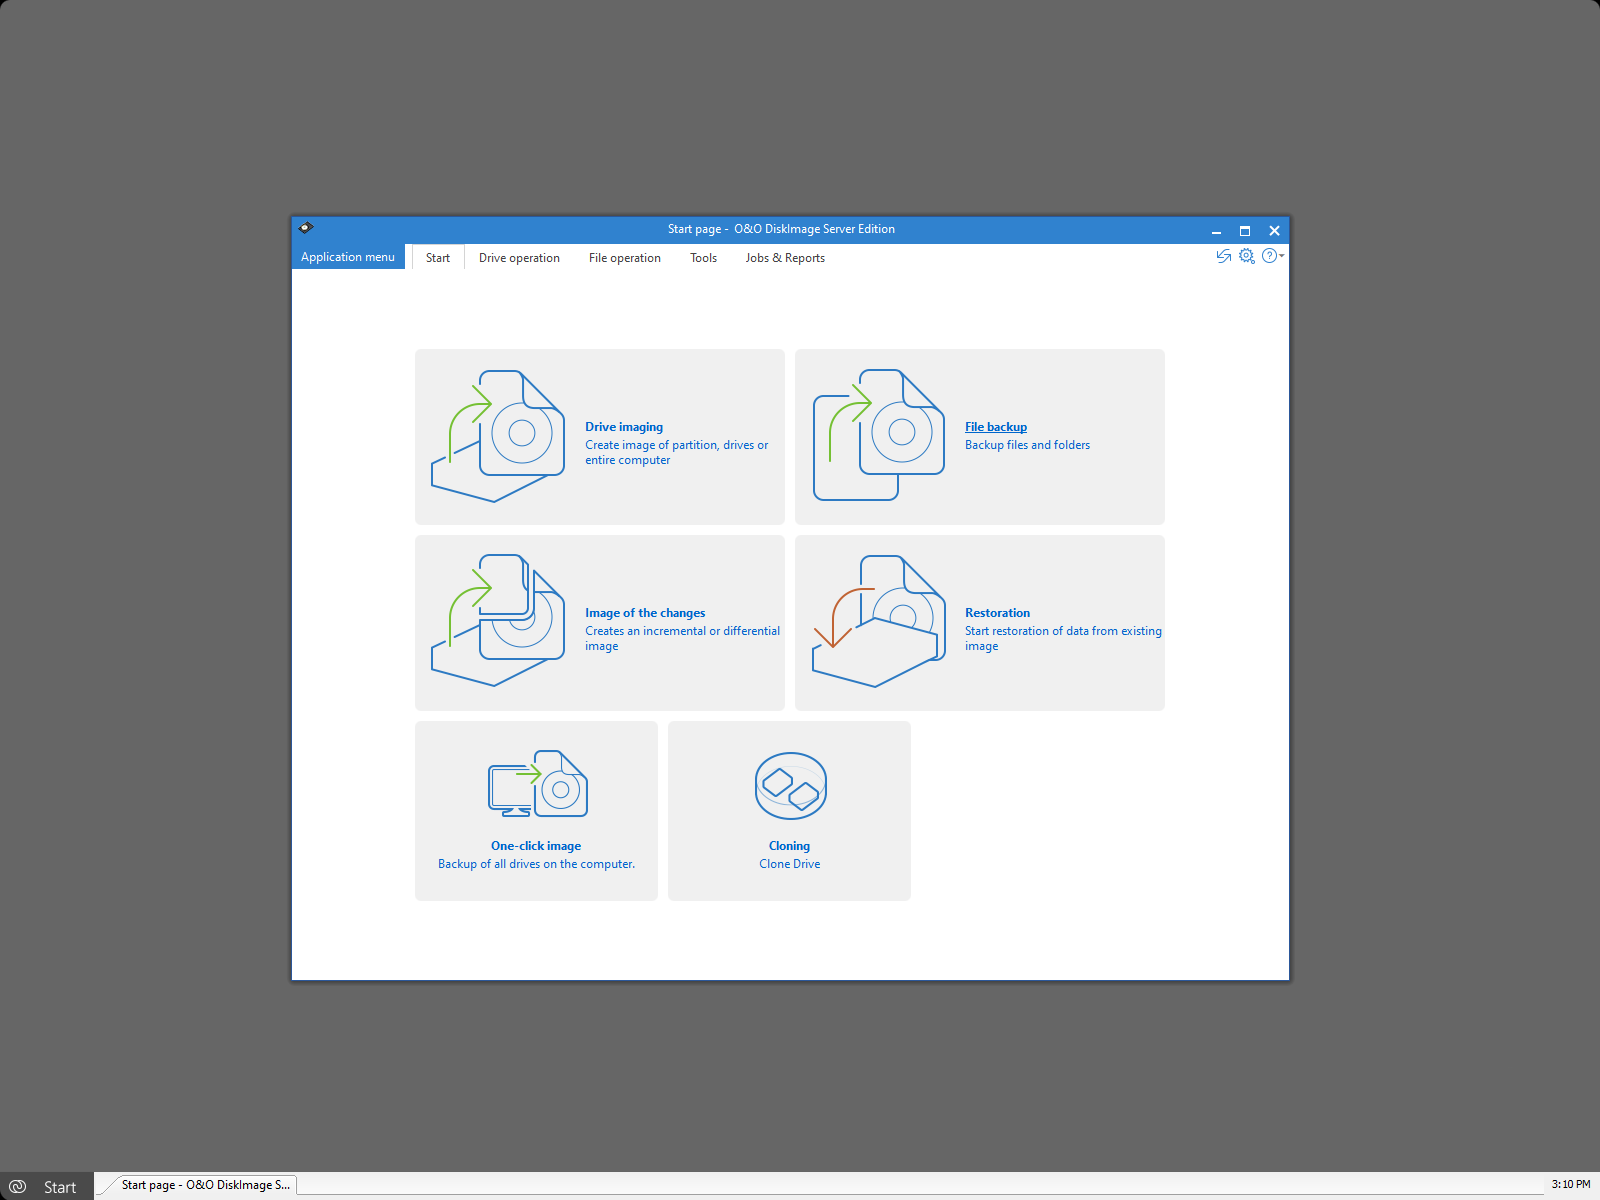Launch One-click image via its icon
Viewport: 1600px width, 1200px height.
point(536,785)
